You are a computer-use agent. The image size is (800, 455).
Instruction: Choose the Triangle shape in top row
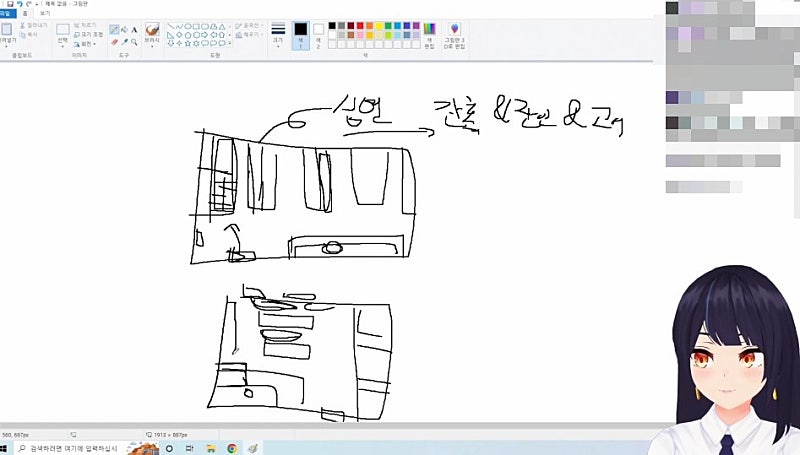click(x=222, y=27)
